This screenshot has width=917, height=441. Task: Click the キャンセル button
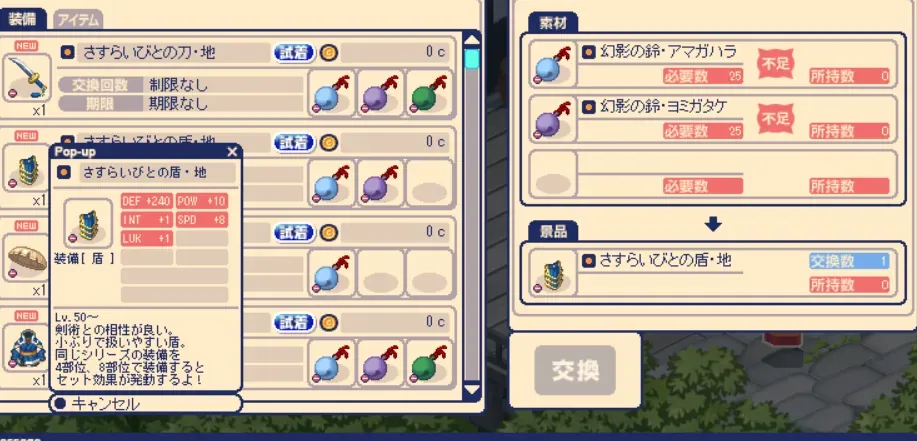pyautogui.click(x=146, y=404)
